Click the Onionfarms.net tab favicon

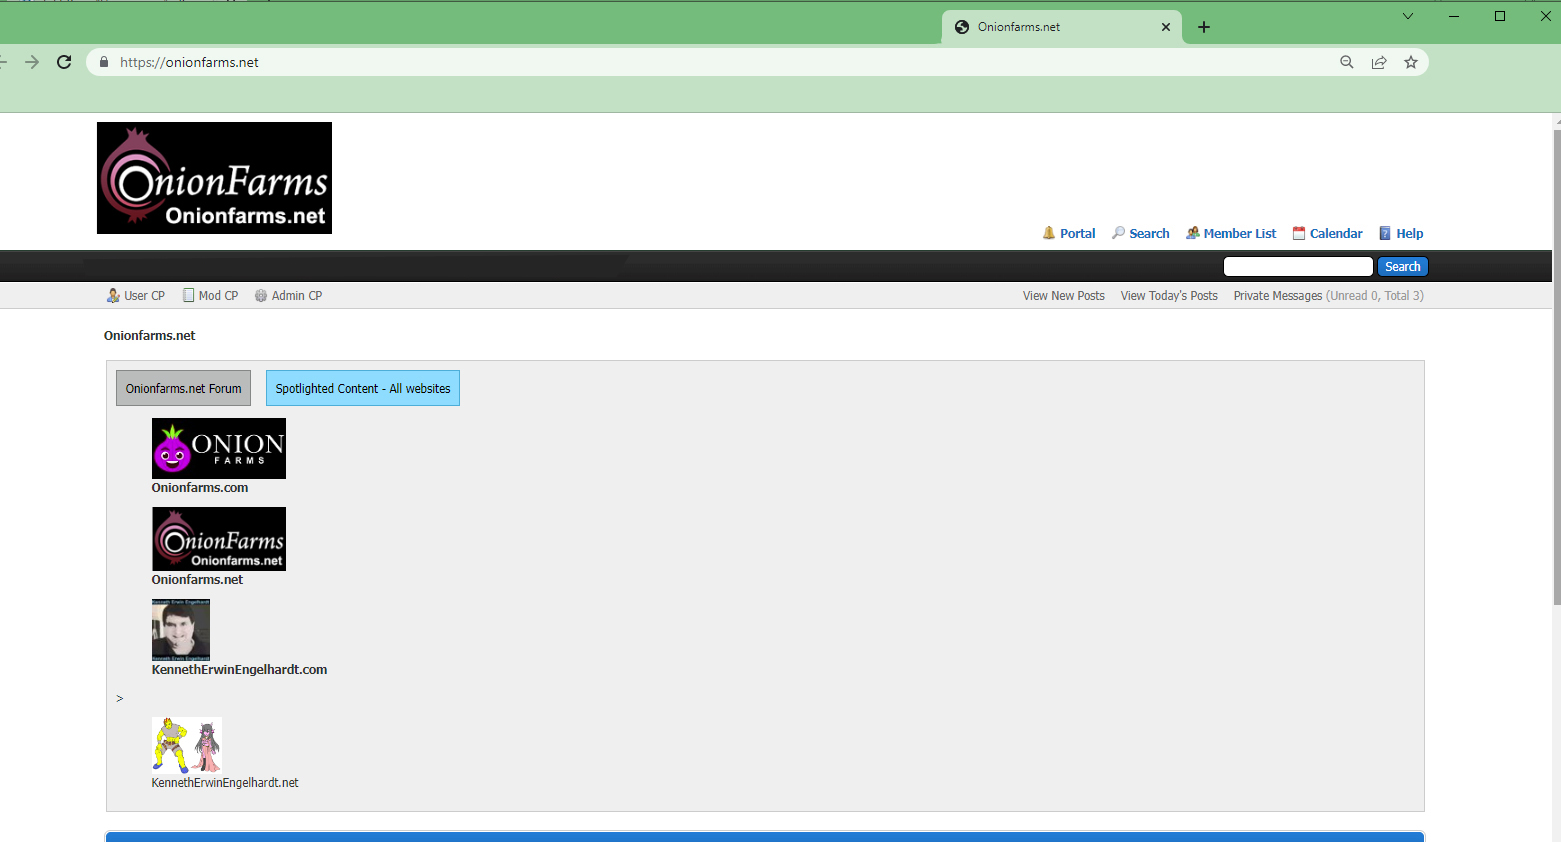(x=962, y=27)
